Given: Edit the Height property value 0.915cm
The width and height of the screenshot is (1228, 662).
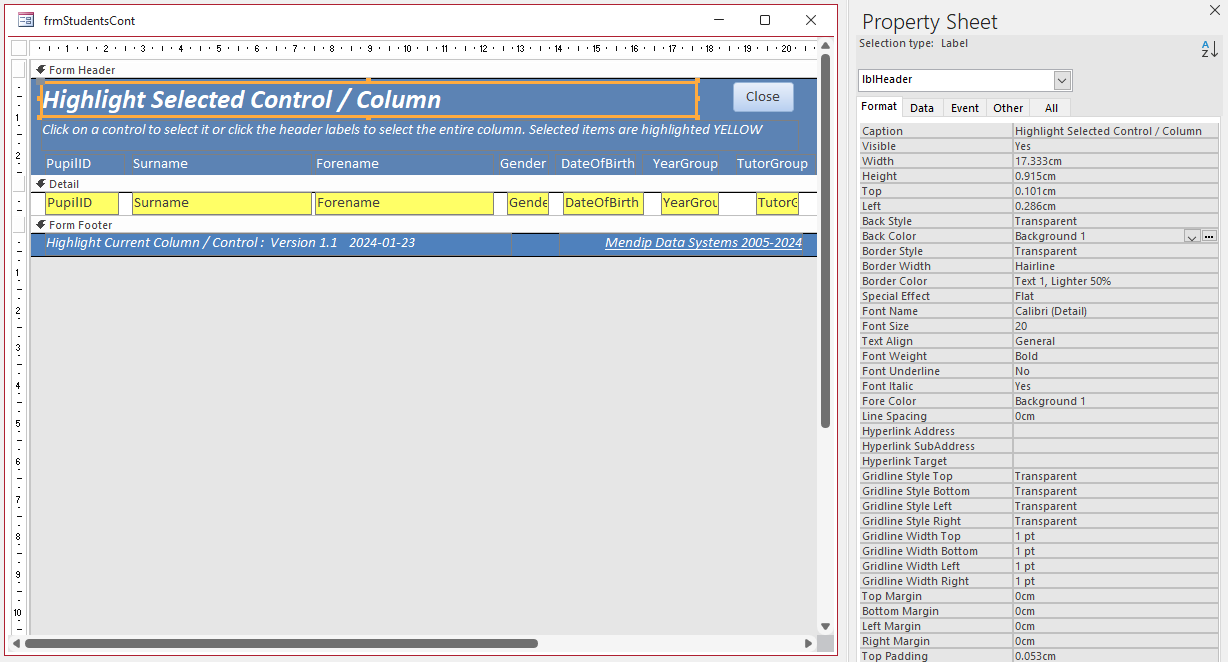Looking at the screenshot, I should click(1115, 176).
